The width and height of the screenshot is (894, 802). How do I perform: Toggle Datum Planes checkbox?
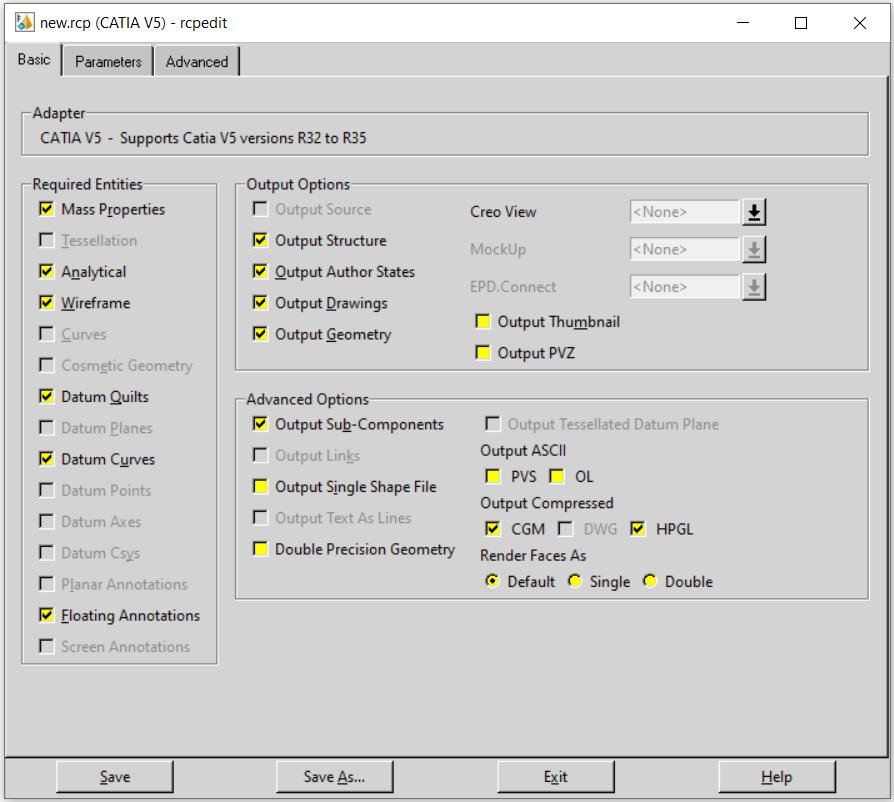(46, 428)
